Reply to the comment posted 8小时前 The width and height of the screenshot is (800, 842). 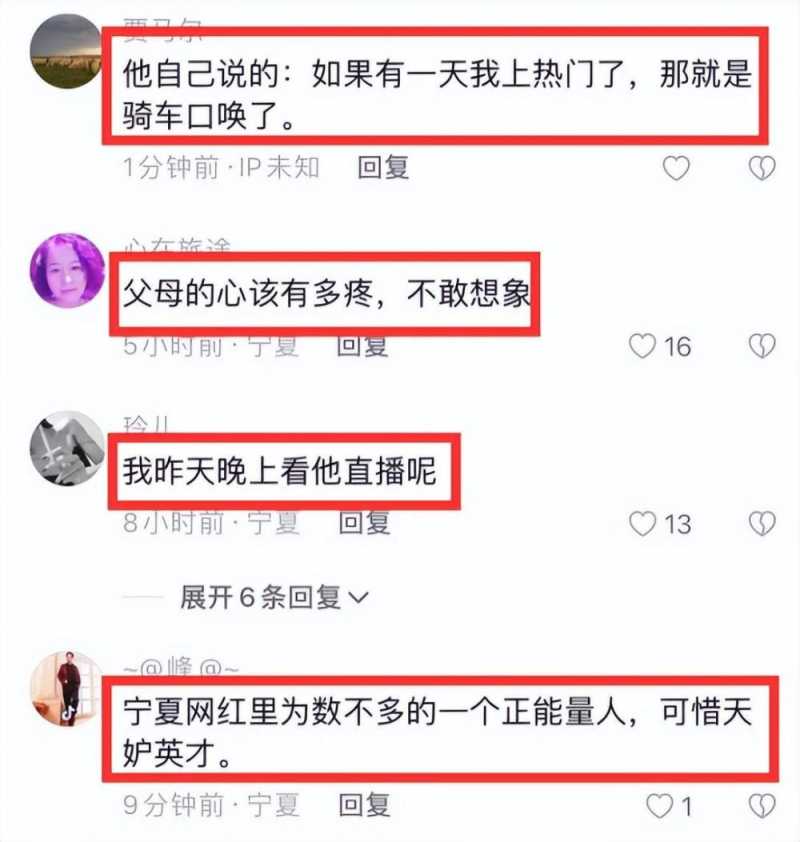pyautogui.click(x=365, y=522)
